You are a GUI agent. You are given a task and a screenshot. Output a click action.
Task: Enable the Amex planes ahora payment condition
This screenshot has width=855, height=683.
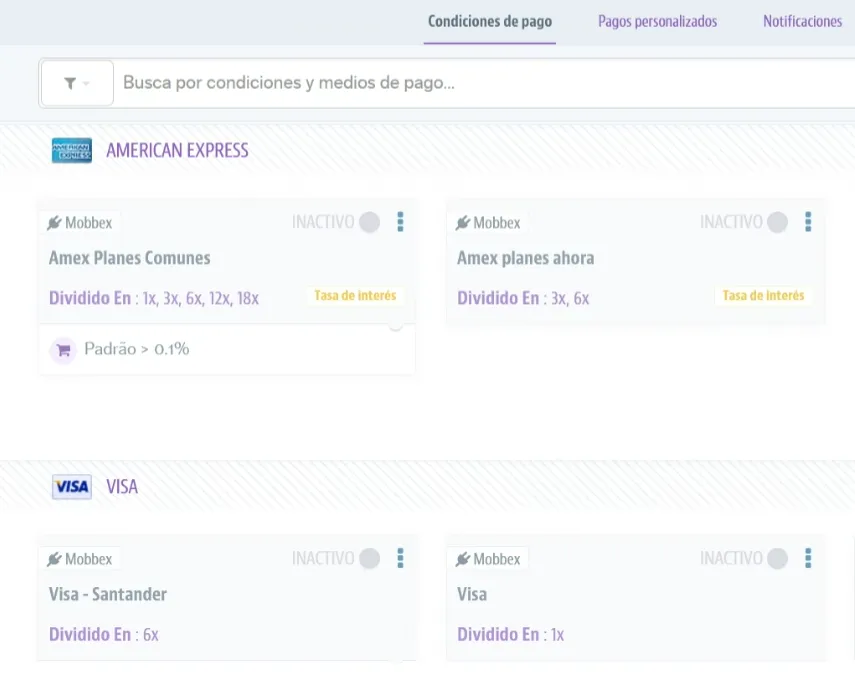click(x=777, y=222)
